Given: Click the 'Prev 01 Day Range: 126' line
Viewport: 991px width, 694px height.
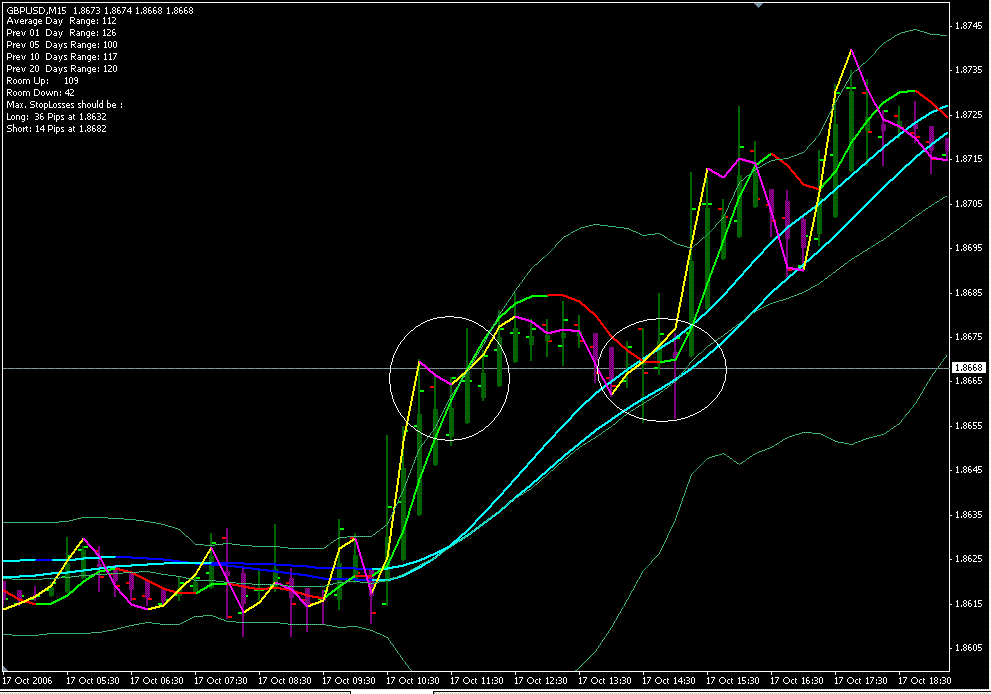Looking at the screenshot, I should (x=61, y=33).
